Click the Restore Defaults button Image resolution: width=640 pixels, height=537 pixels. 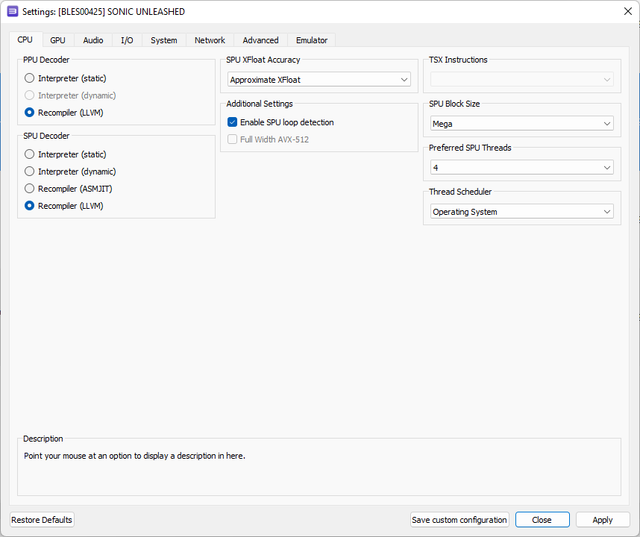coord(42,520)
